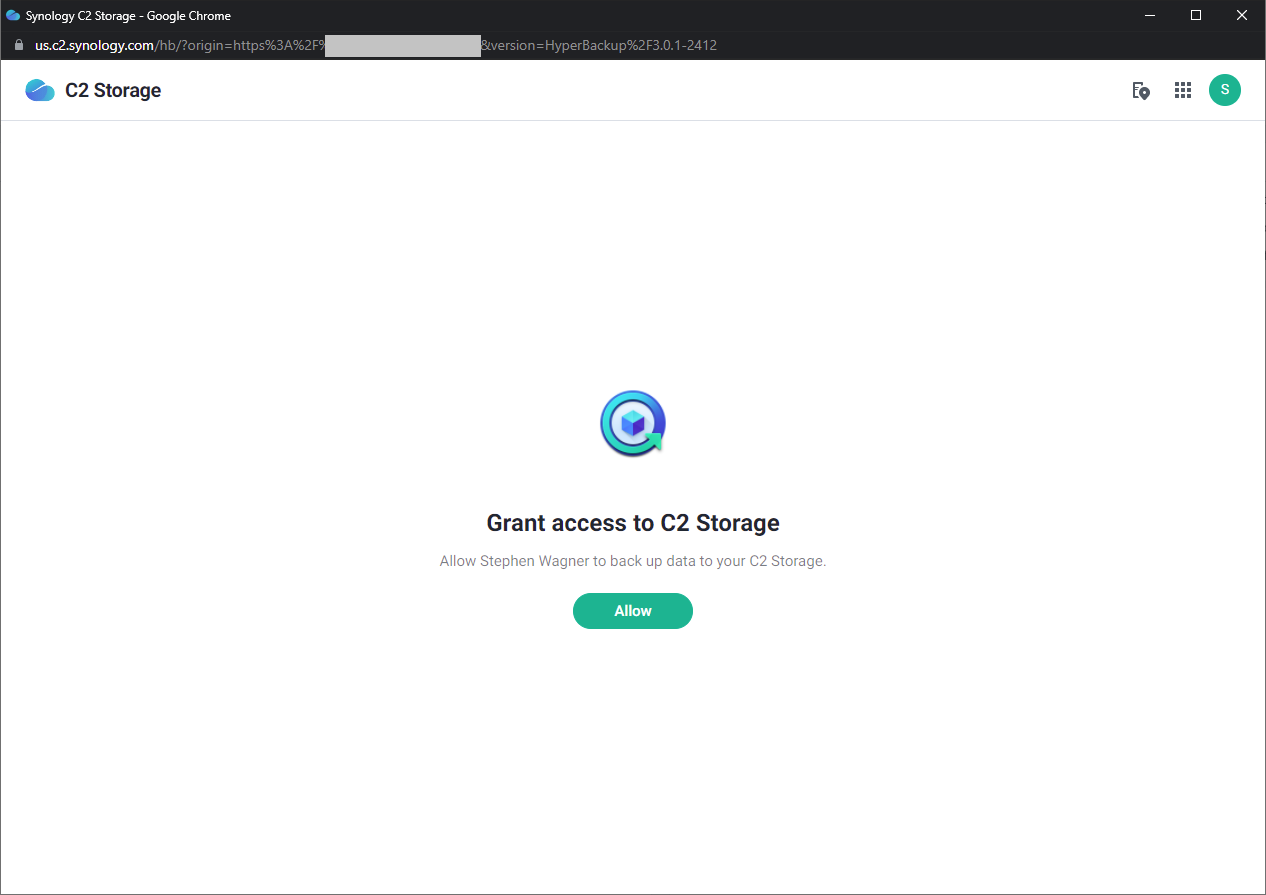Image resolution: width=1266 pixels, height=895 pixels.
Task: Minimize the Chrome window
Action: pos(1151,15)
